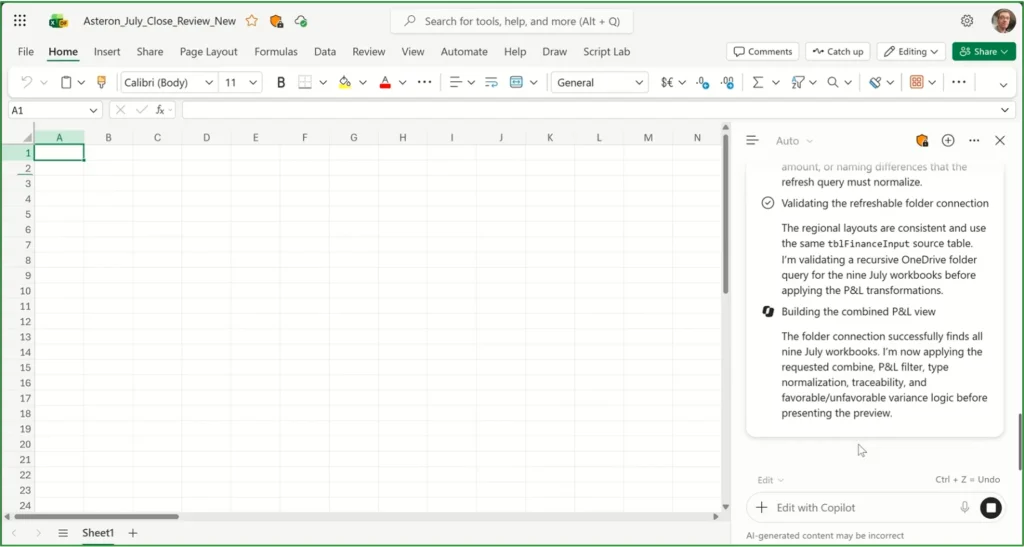
Task: Open the user profile picture
Action: (x=1003, y=21)
